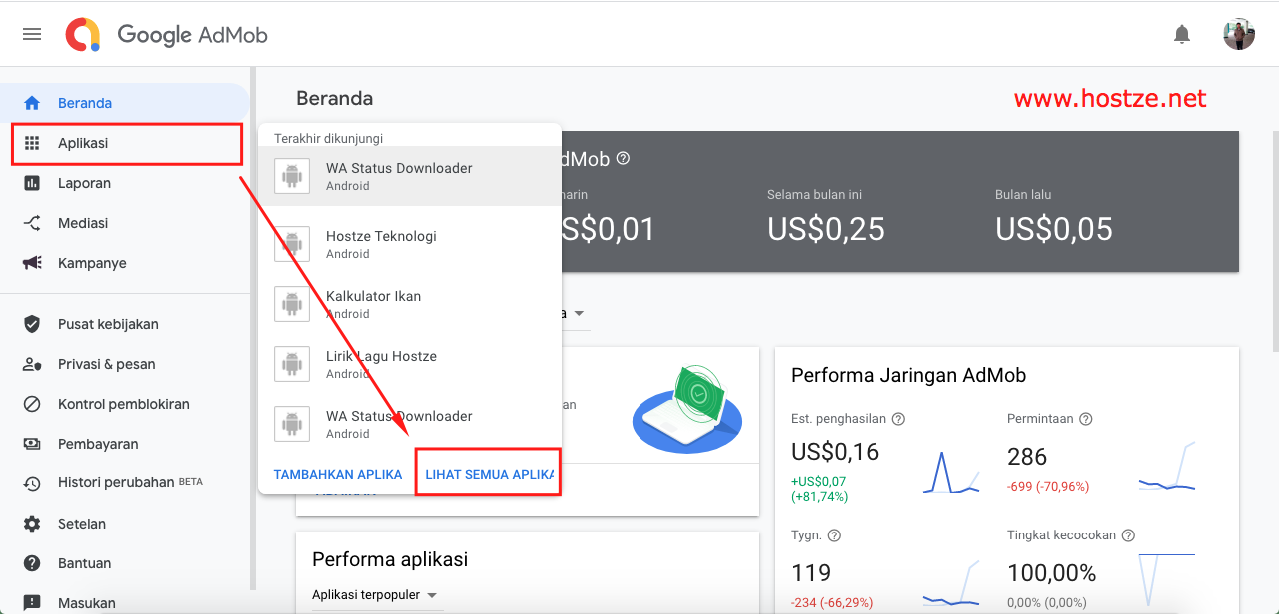Expand the Aplikasi terpopuler dropdown
Image resolution: width=1279 pixels, height=614 pixels.
[375, 595]
